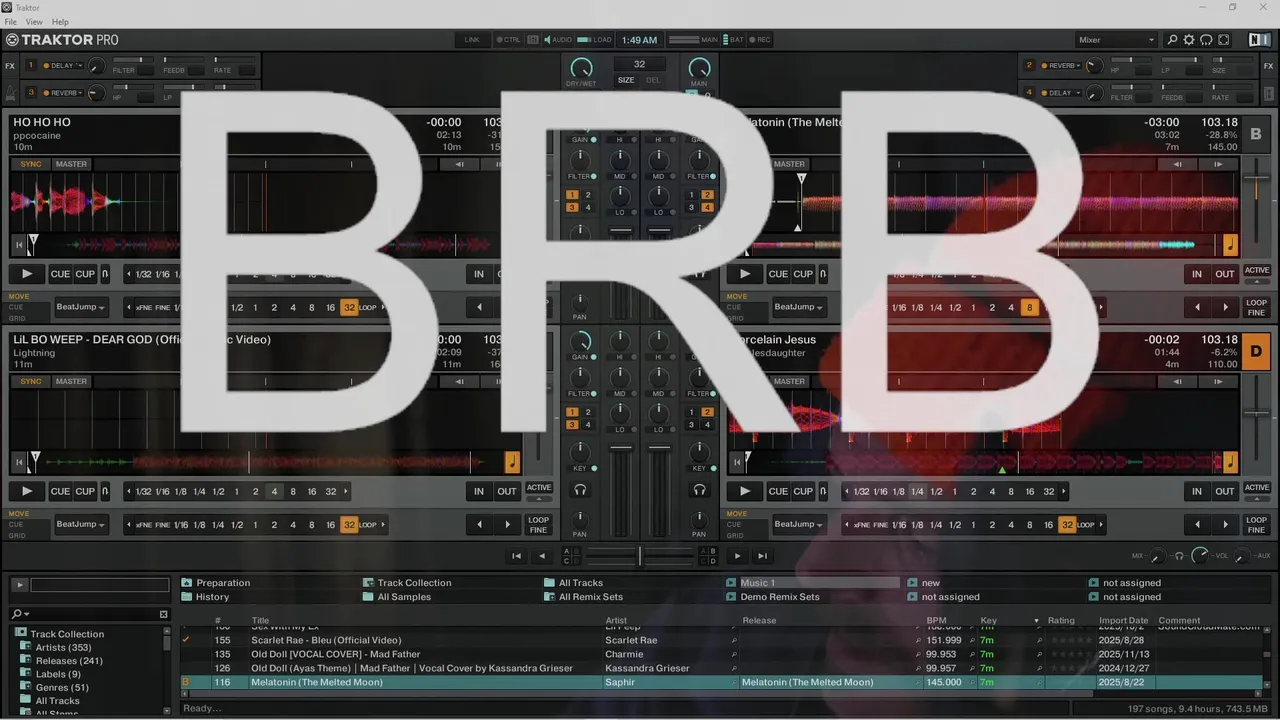Click the headphone VOL knob

(x=1200, y=555)
